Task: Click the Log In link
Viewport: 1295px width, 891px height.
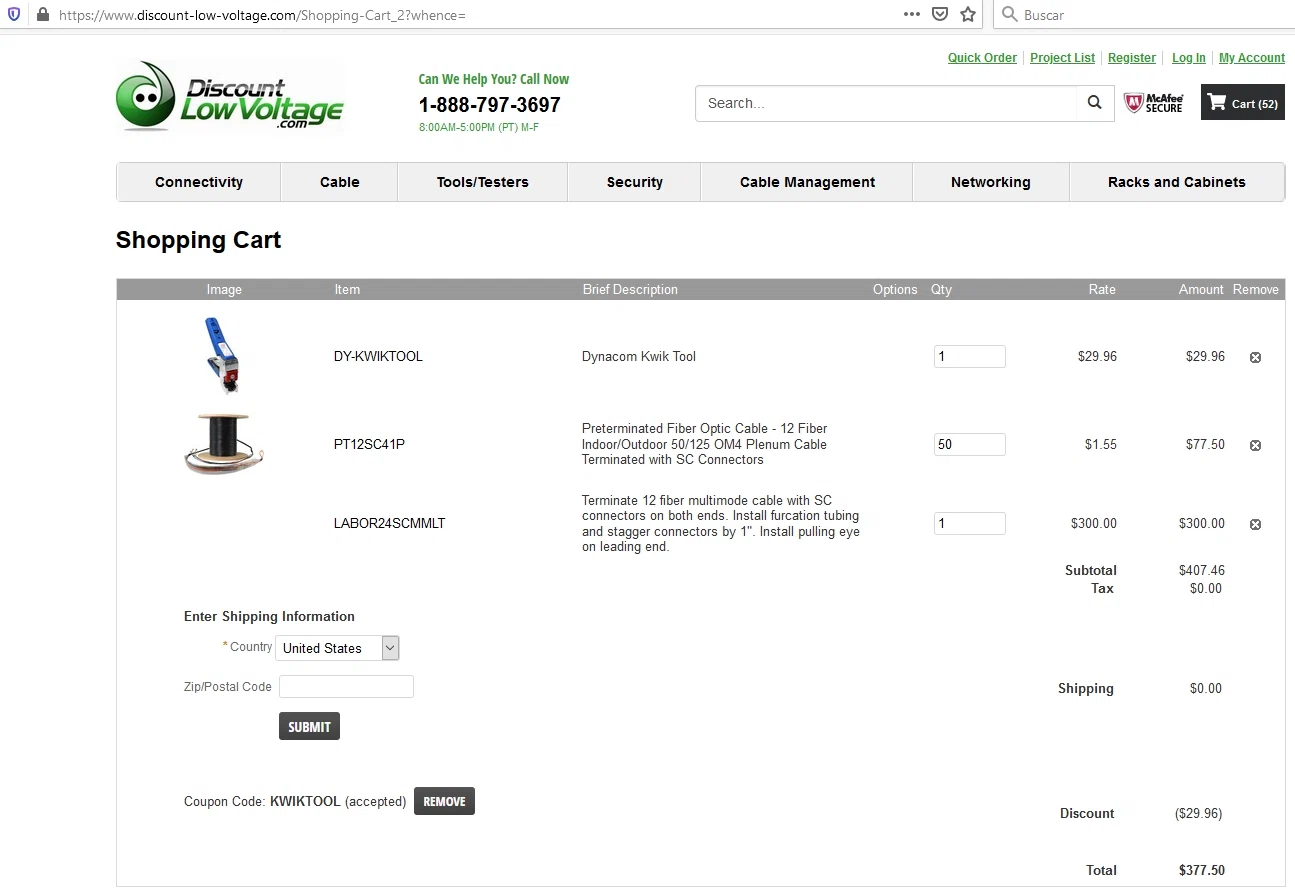Action: click(x=1189, y=58)
